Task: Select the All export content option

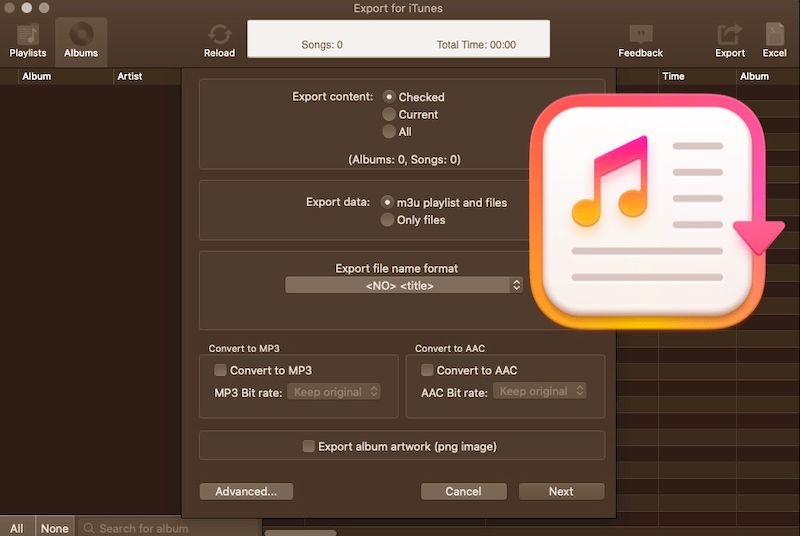Action: pyautogui.click(x=389, y=131)
